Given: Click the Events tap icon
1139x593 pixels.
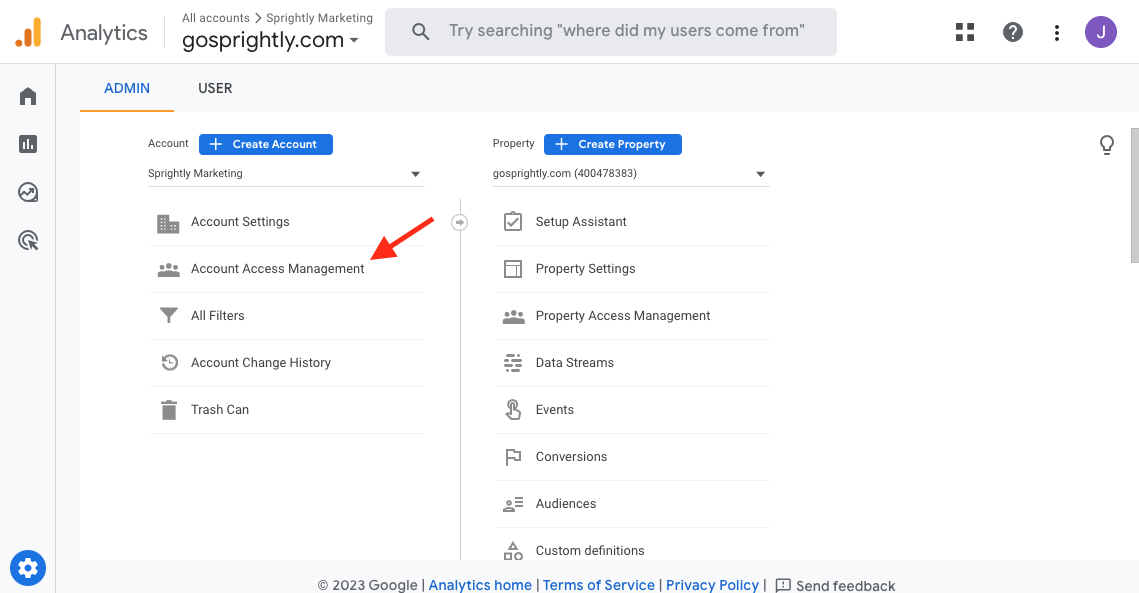Looking at the screenshot, I should pos(513,410).
